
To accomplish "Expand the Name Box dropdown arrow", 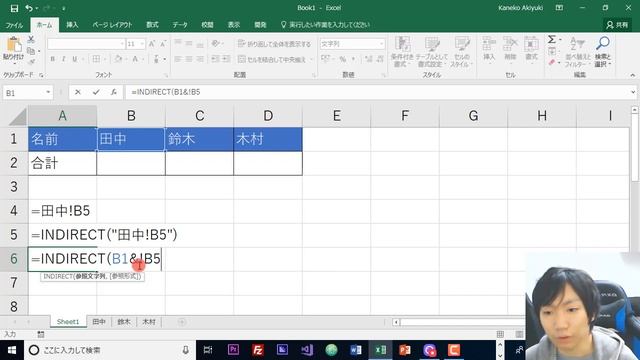I will pos(48,92).
